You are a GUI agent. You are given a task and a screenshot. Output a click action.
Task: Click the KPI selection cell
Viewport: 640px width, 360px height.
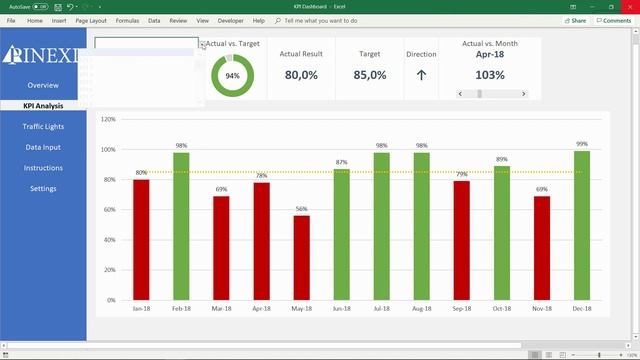point(147,43)
